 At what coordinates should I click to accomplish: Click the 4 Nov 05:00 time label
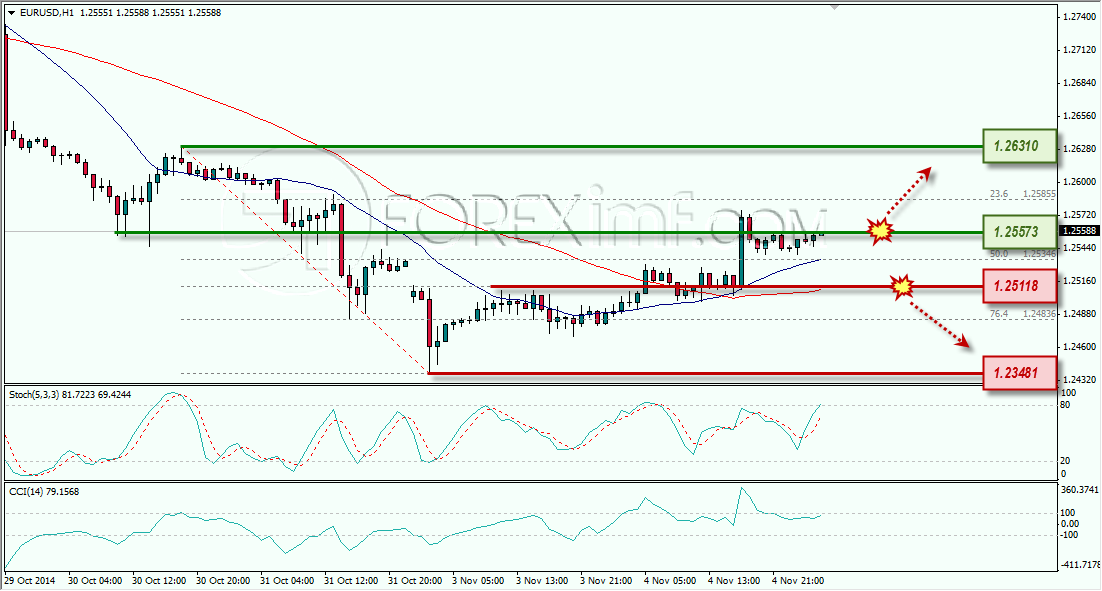point(670,580)
